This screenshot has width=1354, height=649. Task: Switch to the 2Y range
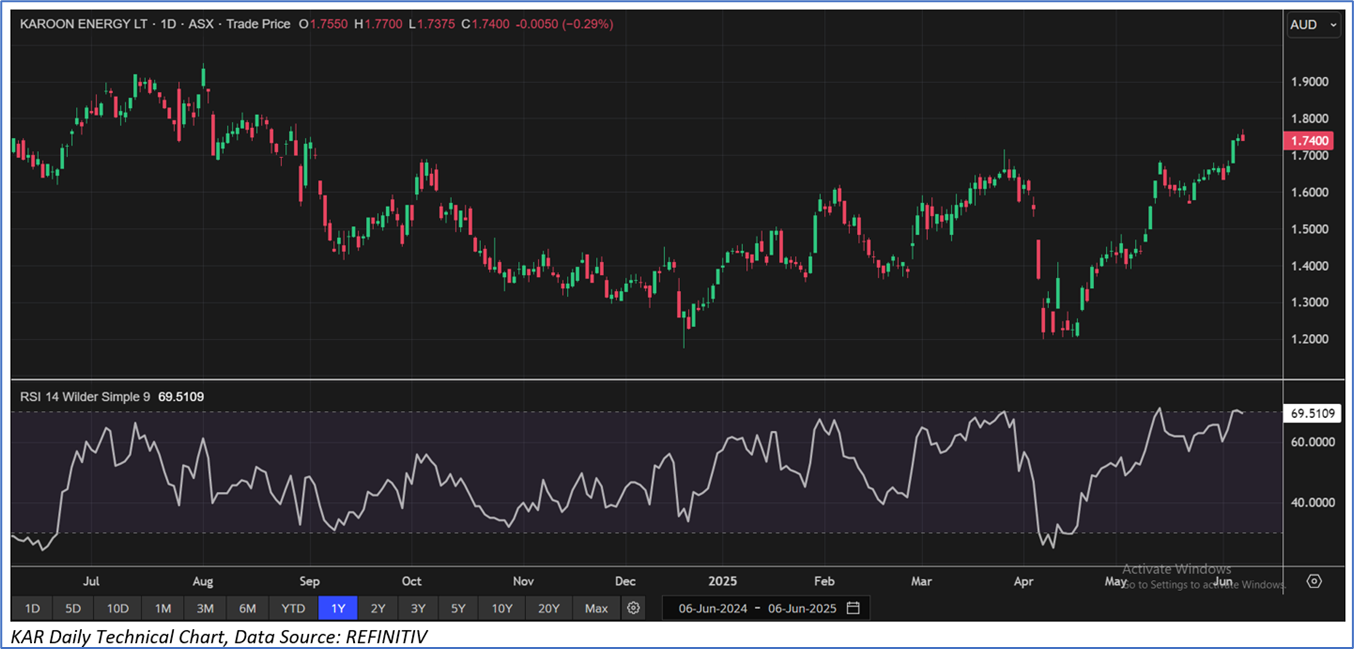(378, 608)
